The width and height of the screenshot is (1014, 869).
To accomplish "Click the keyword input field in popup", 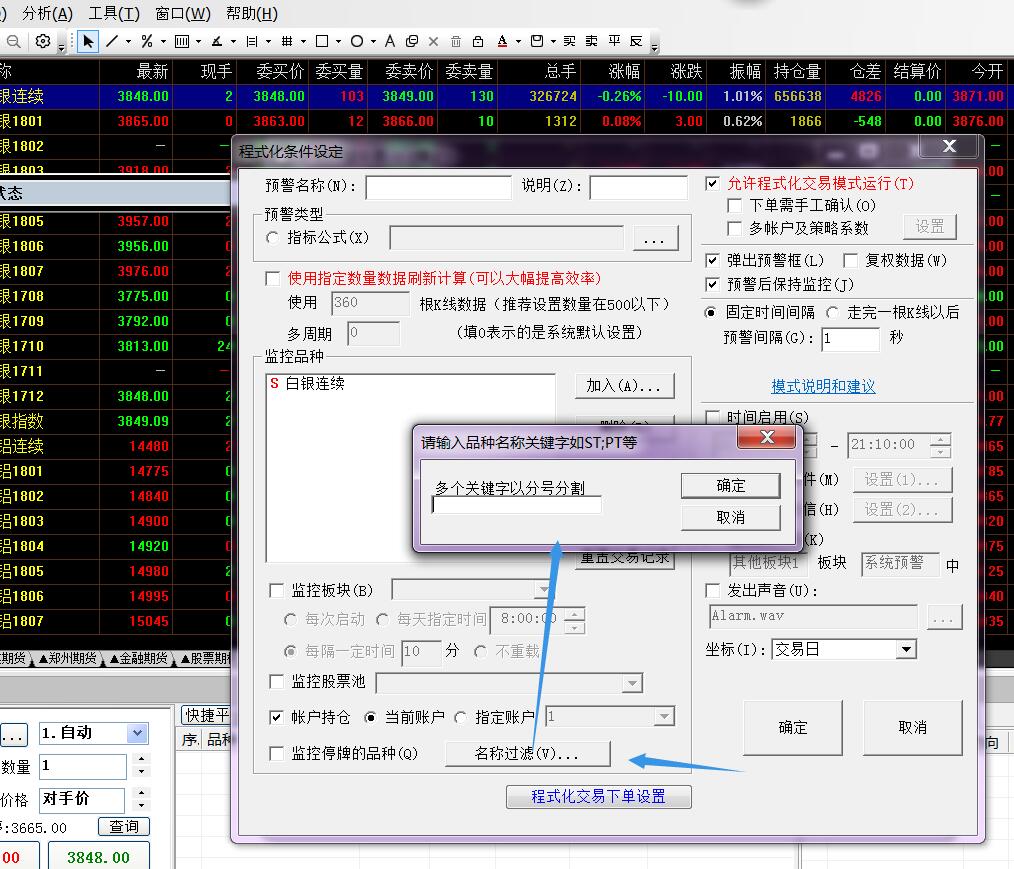I will (516, 506).
